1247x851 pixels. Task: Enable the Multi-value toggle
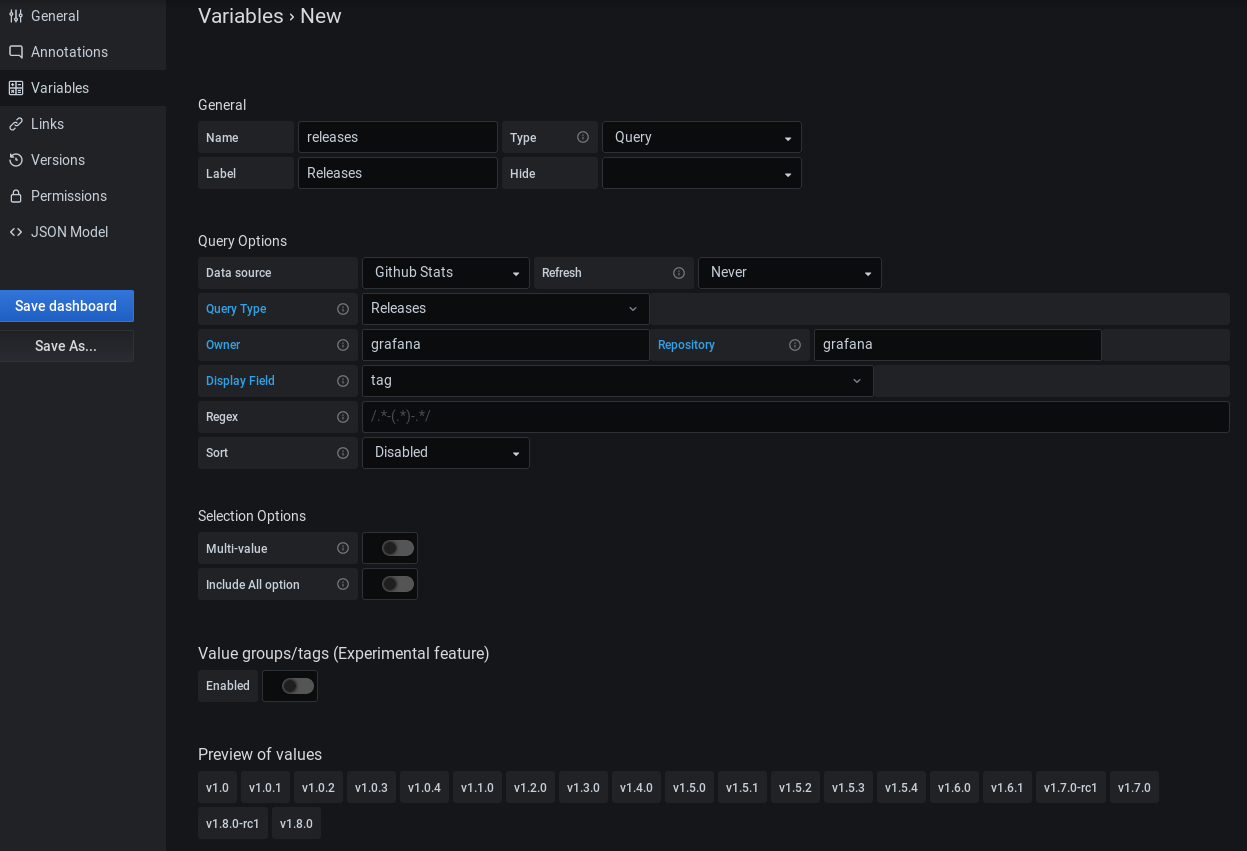pyautogui.click(x=390, y=547)
